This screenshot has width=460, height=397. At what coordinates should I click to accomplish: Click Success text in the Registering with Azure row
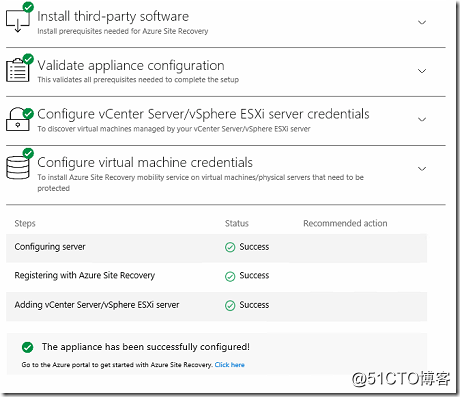pyautogui.click(x=254, y=276)
